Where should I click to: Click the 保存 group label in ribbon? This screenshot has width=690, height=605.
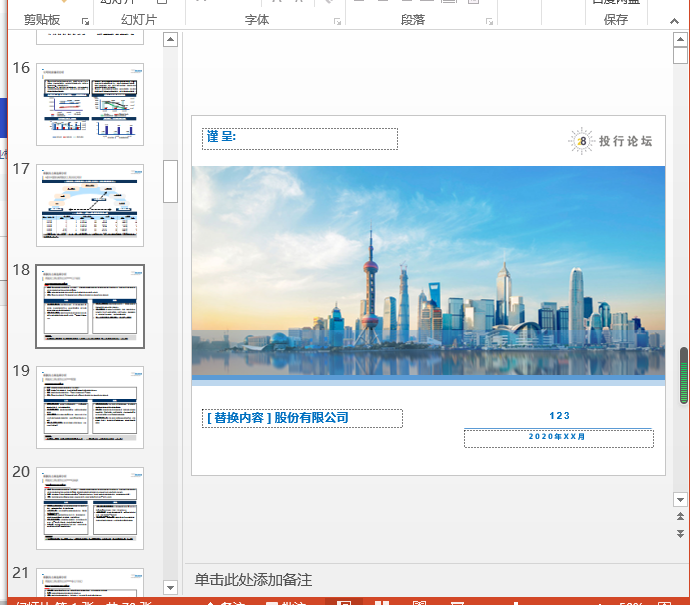tap(616, 20)
